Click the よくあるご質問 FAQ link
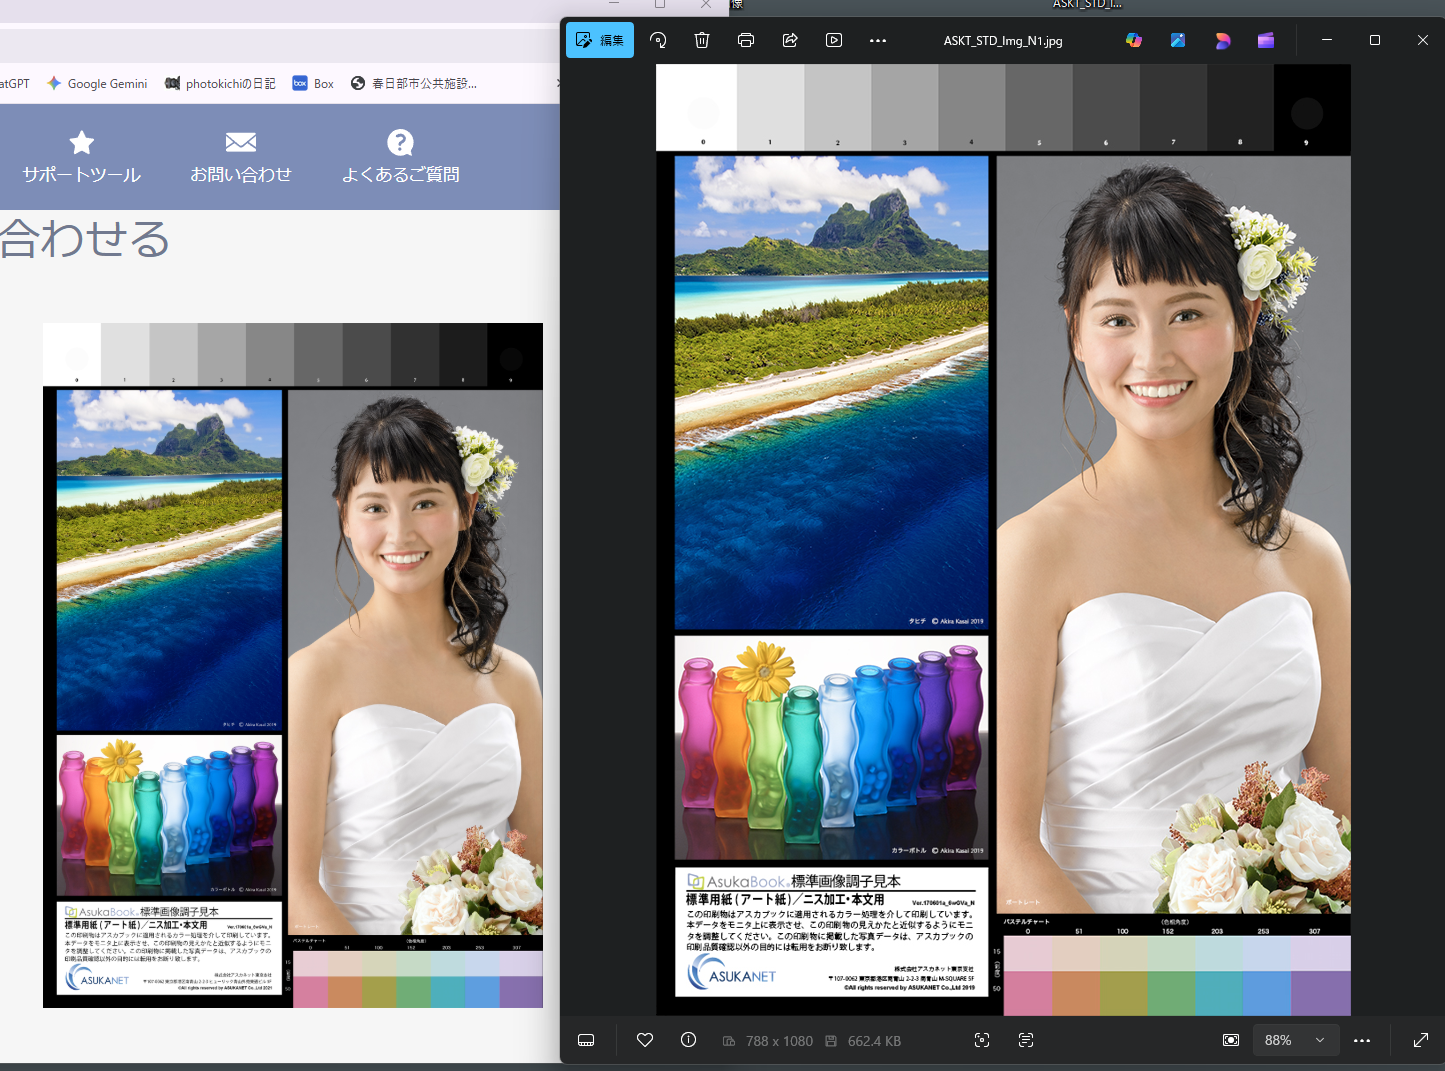This screenshot has height=1071, width=1445. (x=400, y=158)
